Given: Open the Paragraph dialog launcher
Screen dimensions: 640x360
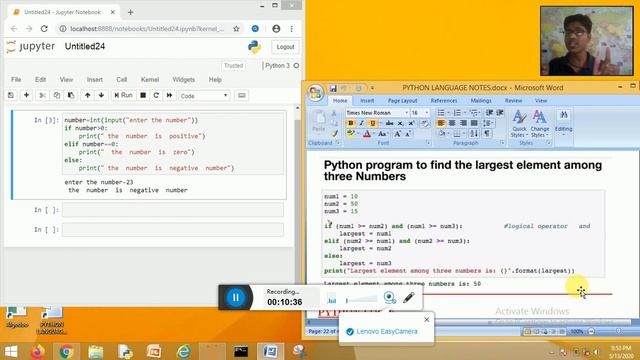Looking at the screenshot, I should [x=502, y=143].
